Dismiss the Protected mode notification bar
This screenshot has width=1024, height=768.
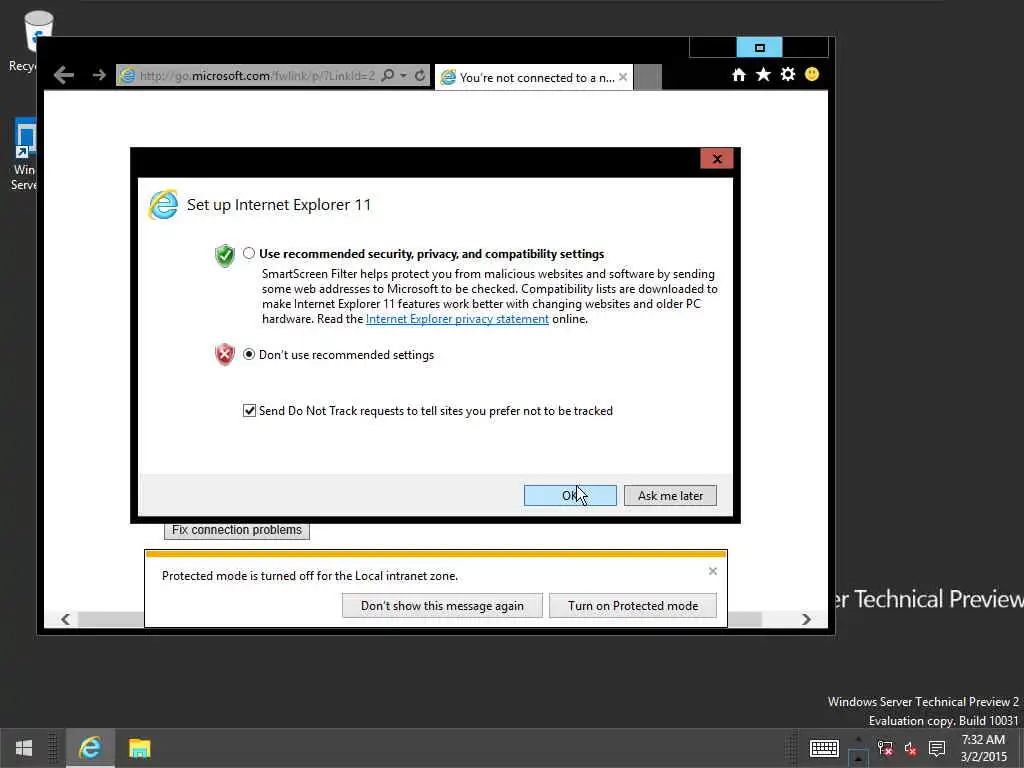tap(712, 571)
